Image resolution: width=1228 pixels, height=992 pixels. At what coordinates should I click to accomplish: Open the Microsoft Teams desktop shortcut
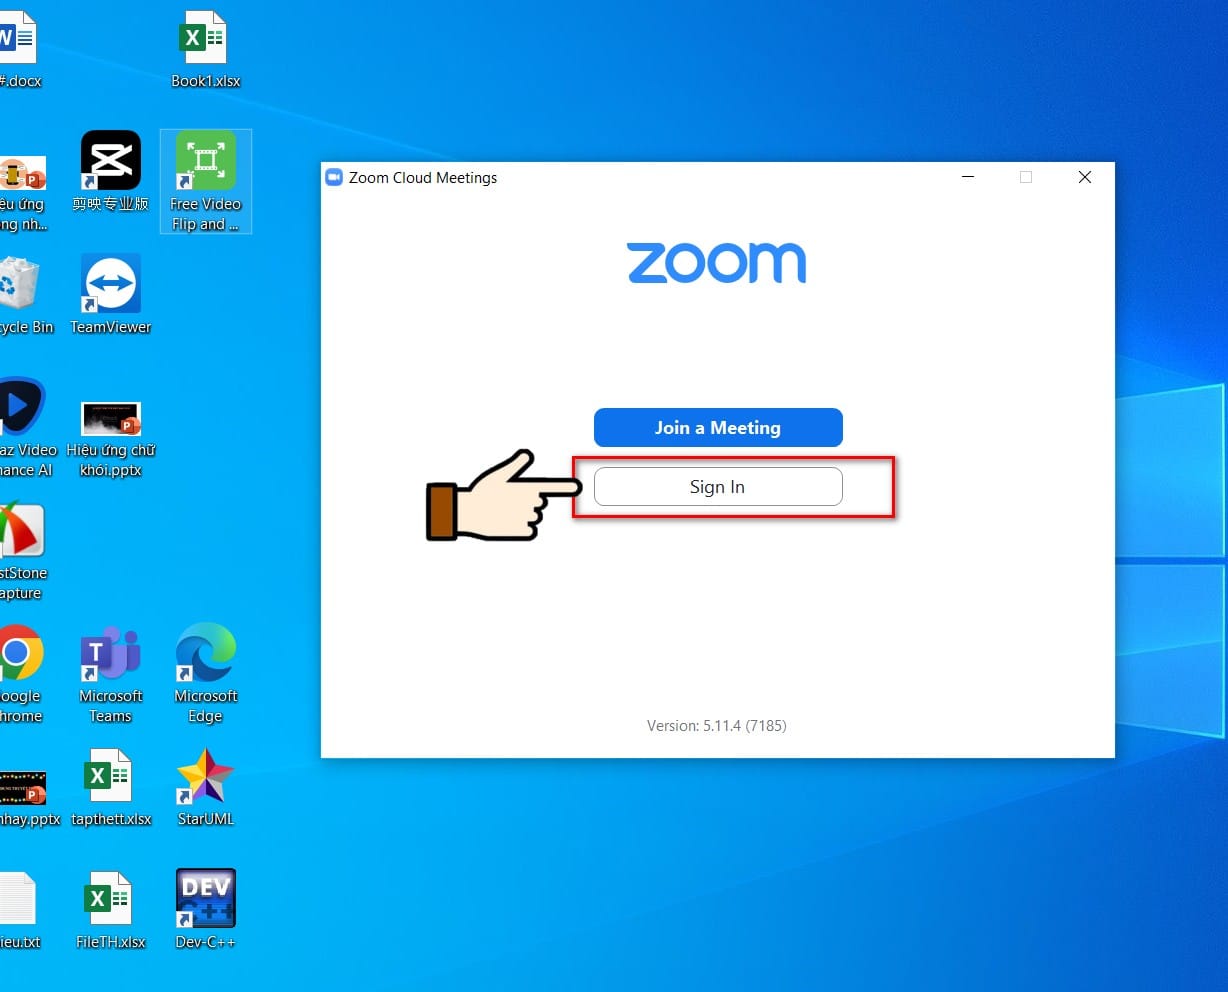point(110,674)
